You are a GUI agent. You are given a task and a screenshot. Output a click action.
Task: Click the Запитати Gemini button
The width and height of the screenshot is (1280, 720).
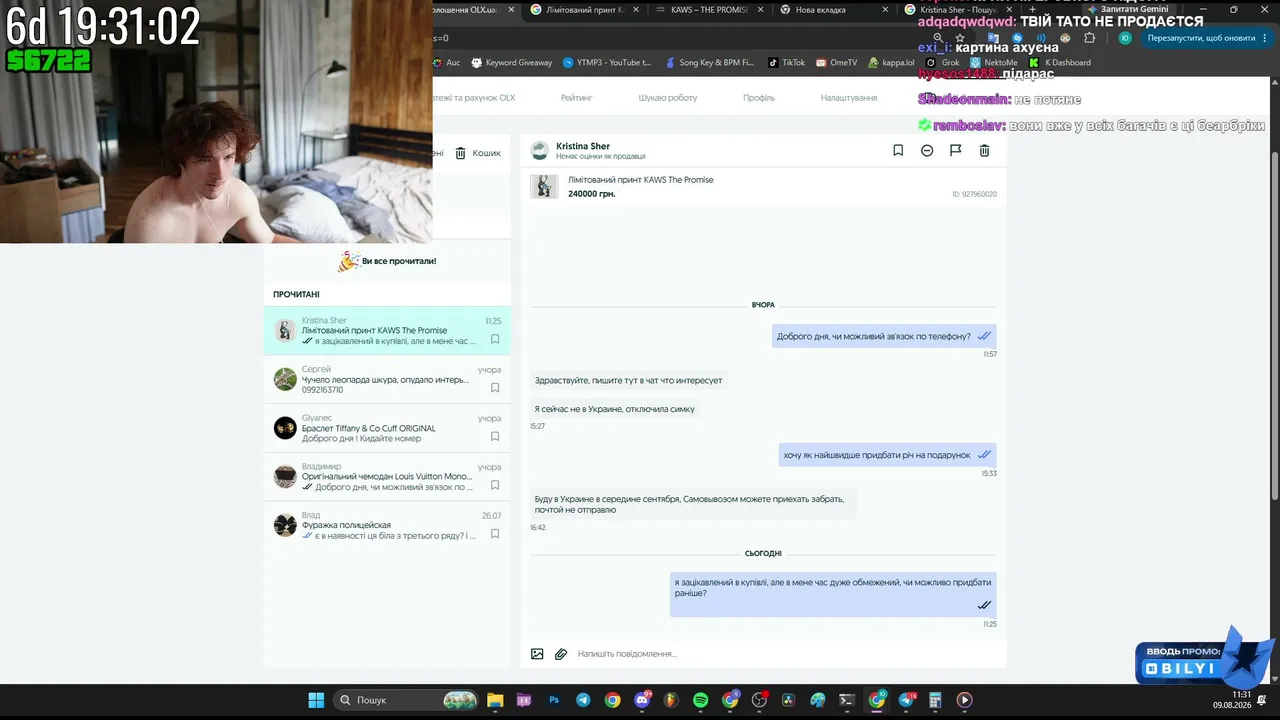click(1127, 9)
